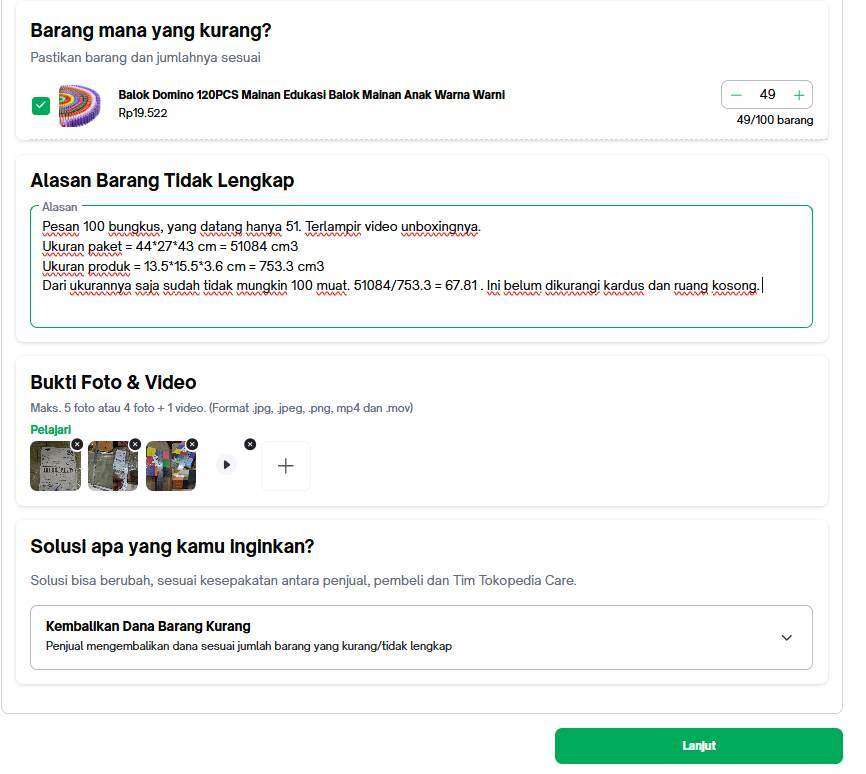This screenshot has height=774, width=866.
Task: Open the Pelajari link
Action: coord(51,429)
